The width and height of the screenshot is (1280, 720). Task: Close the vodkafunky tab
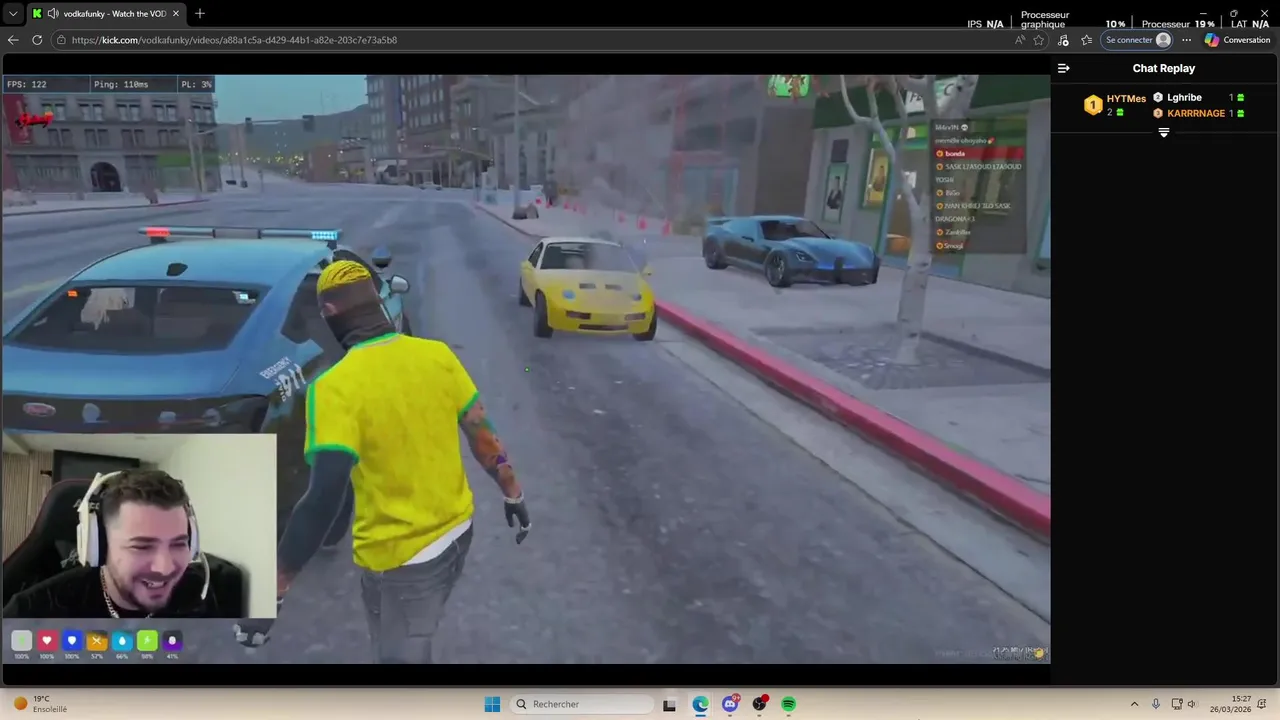click(176, 14)
